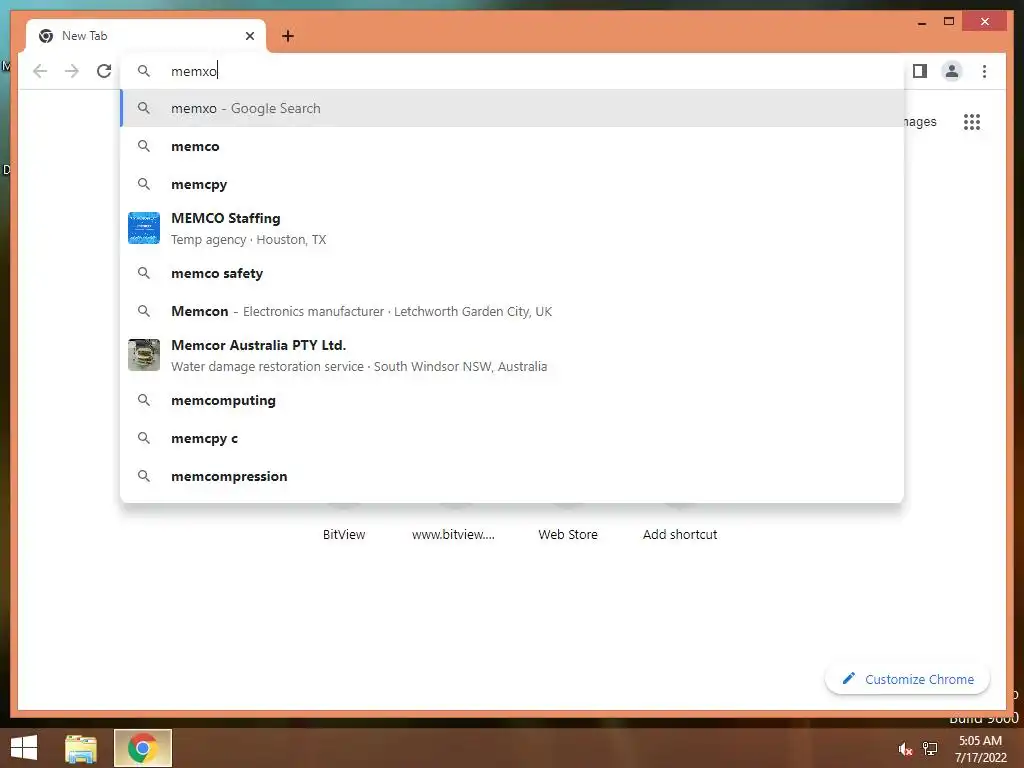Open the Chrome side panel icon
Viewport: 1024px width, 768px height.
[920, 71]
